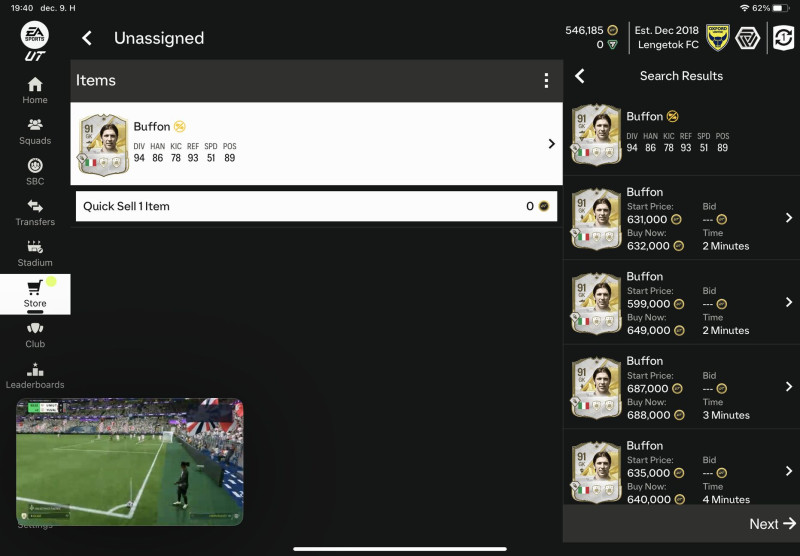Click the coin icon in Quick Sell row
Screen dimensions: 800x556
tap(544, 206)
